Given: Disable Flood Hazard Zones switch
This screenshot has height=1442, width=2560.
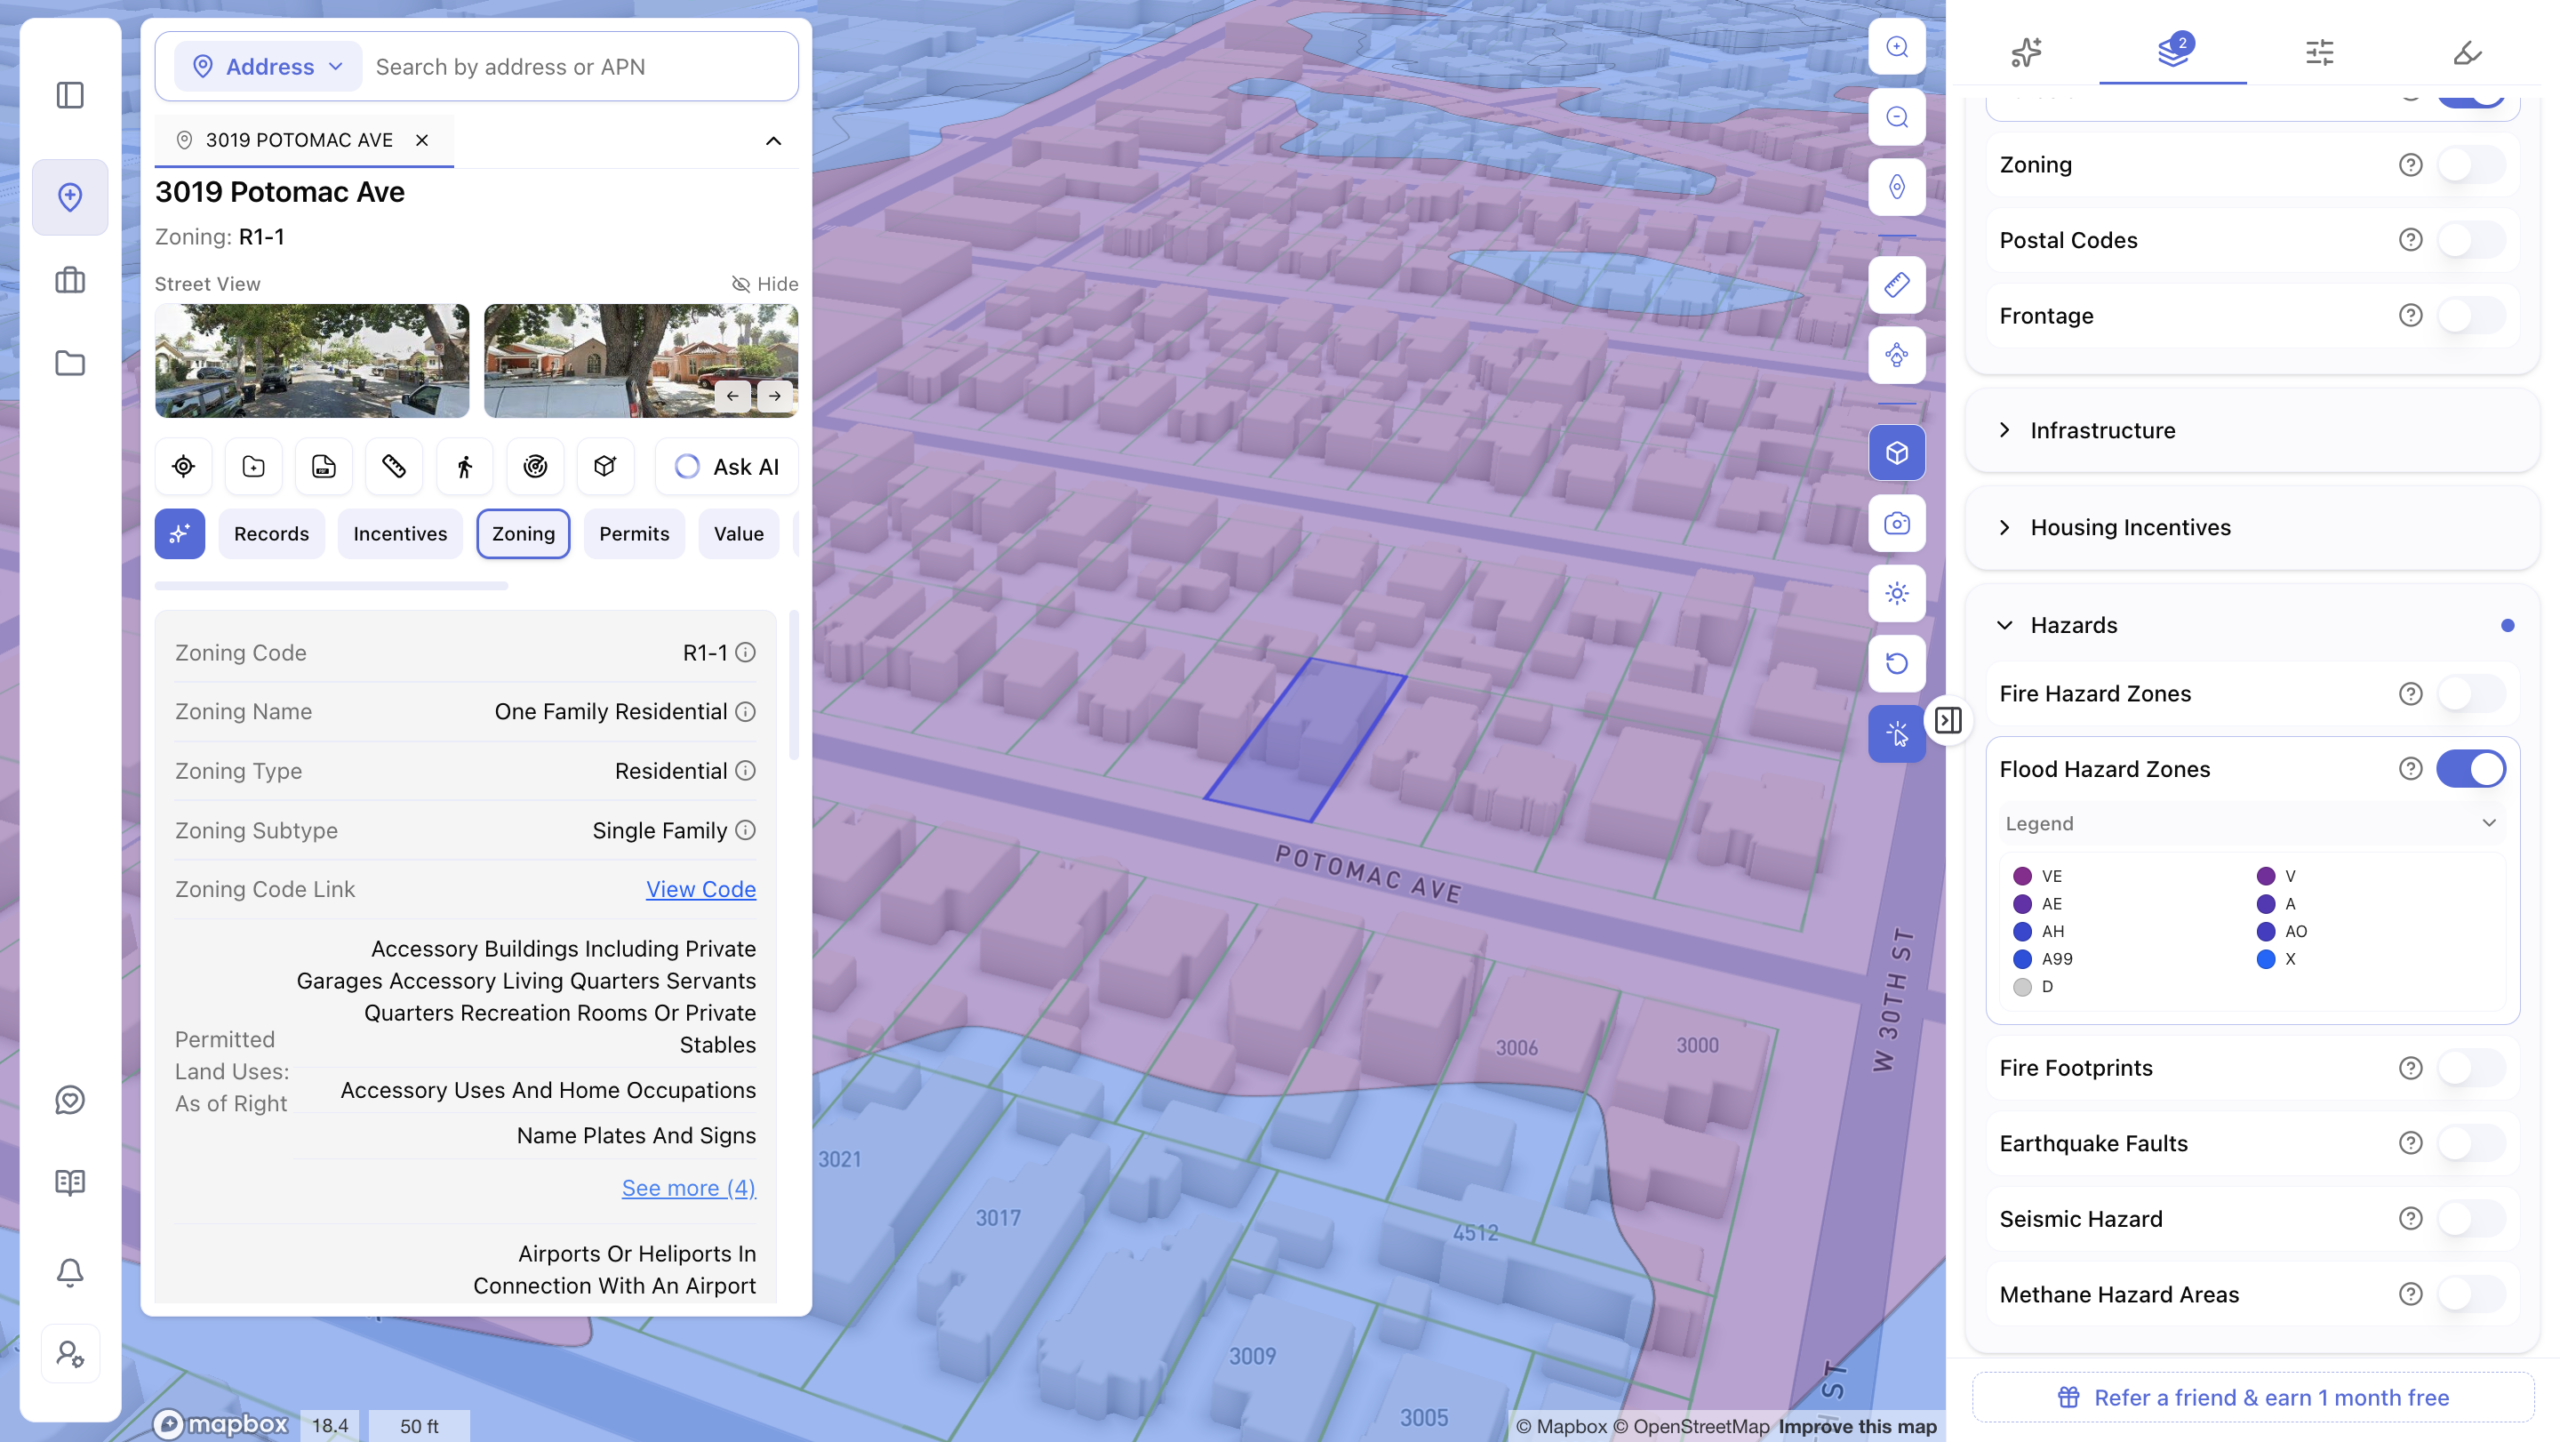Looking at the screenshot, I should pos(2471,769).
